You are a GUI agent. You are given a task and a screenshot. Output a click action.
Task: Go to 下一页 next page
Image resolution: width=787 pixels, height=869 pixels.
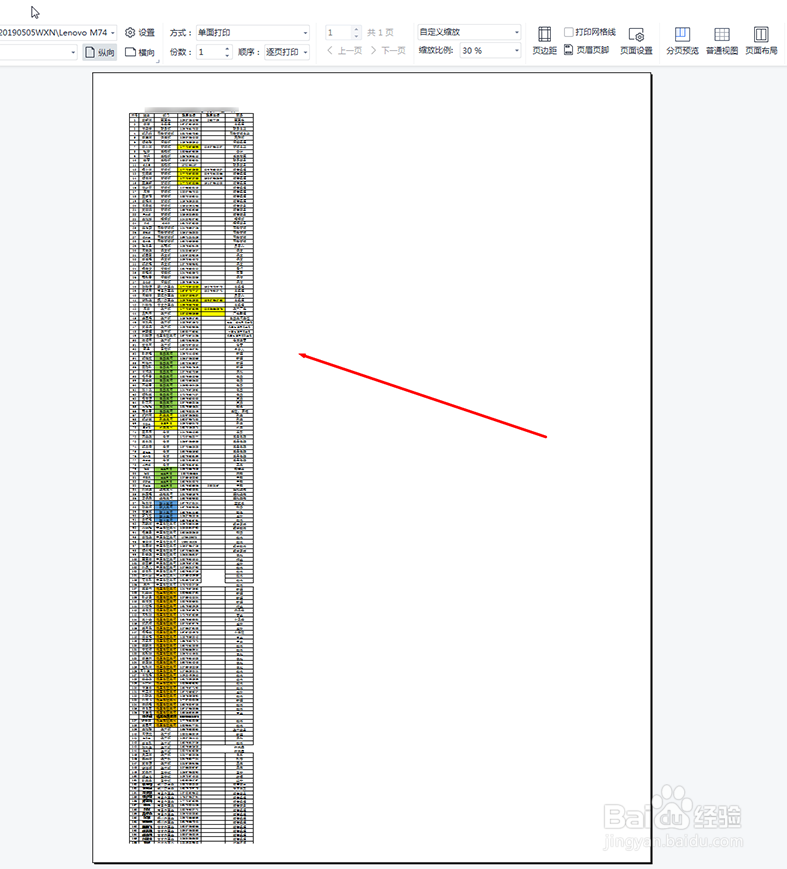coord(388,50)
